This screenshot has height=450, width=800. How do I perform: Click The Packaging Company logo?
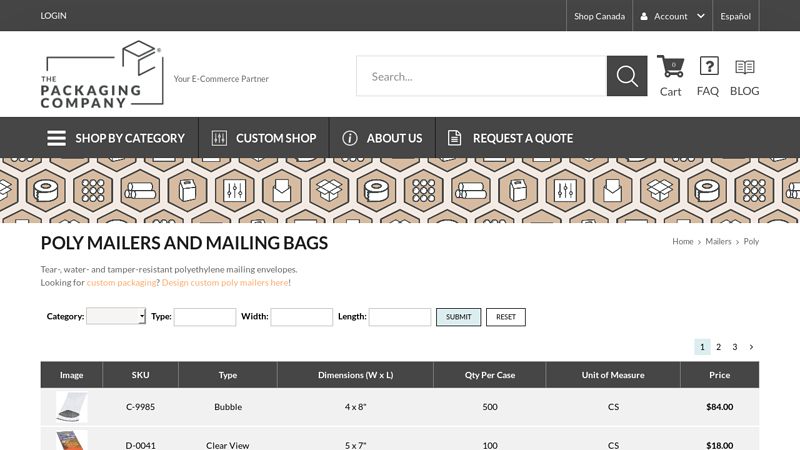tap(102, 74)
